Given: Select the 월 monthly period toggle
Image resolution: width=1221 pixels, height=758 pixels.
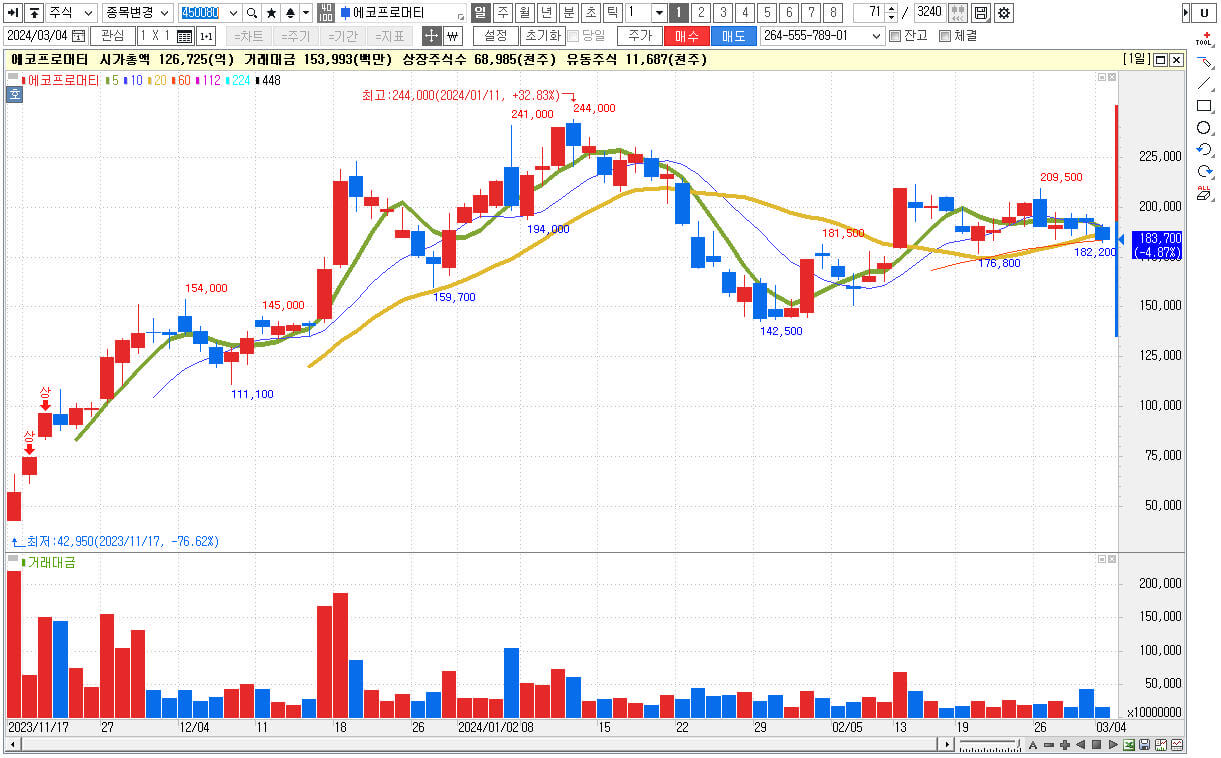Looking at the screenshot, I should click(524, 13).
